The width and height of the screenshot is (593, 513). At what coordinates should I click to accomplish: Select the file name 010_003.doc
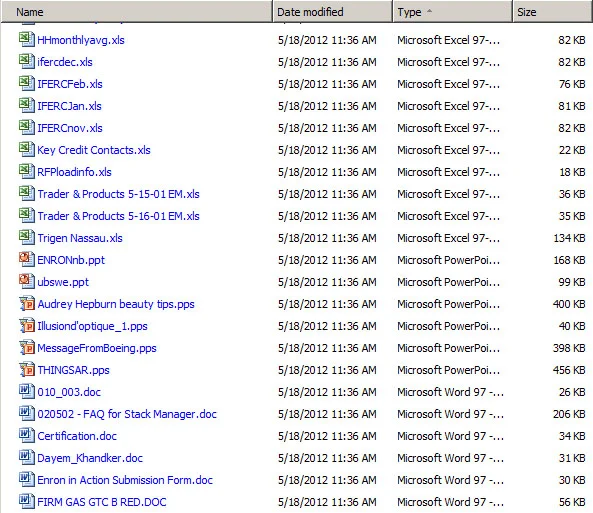69,392
